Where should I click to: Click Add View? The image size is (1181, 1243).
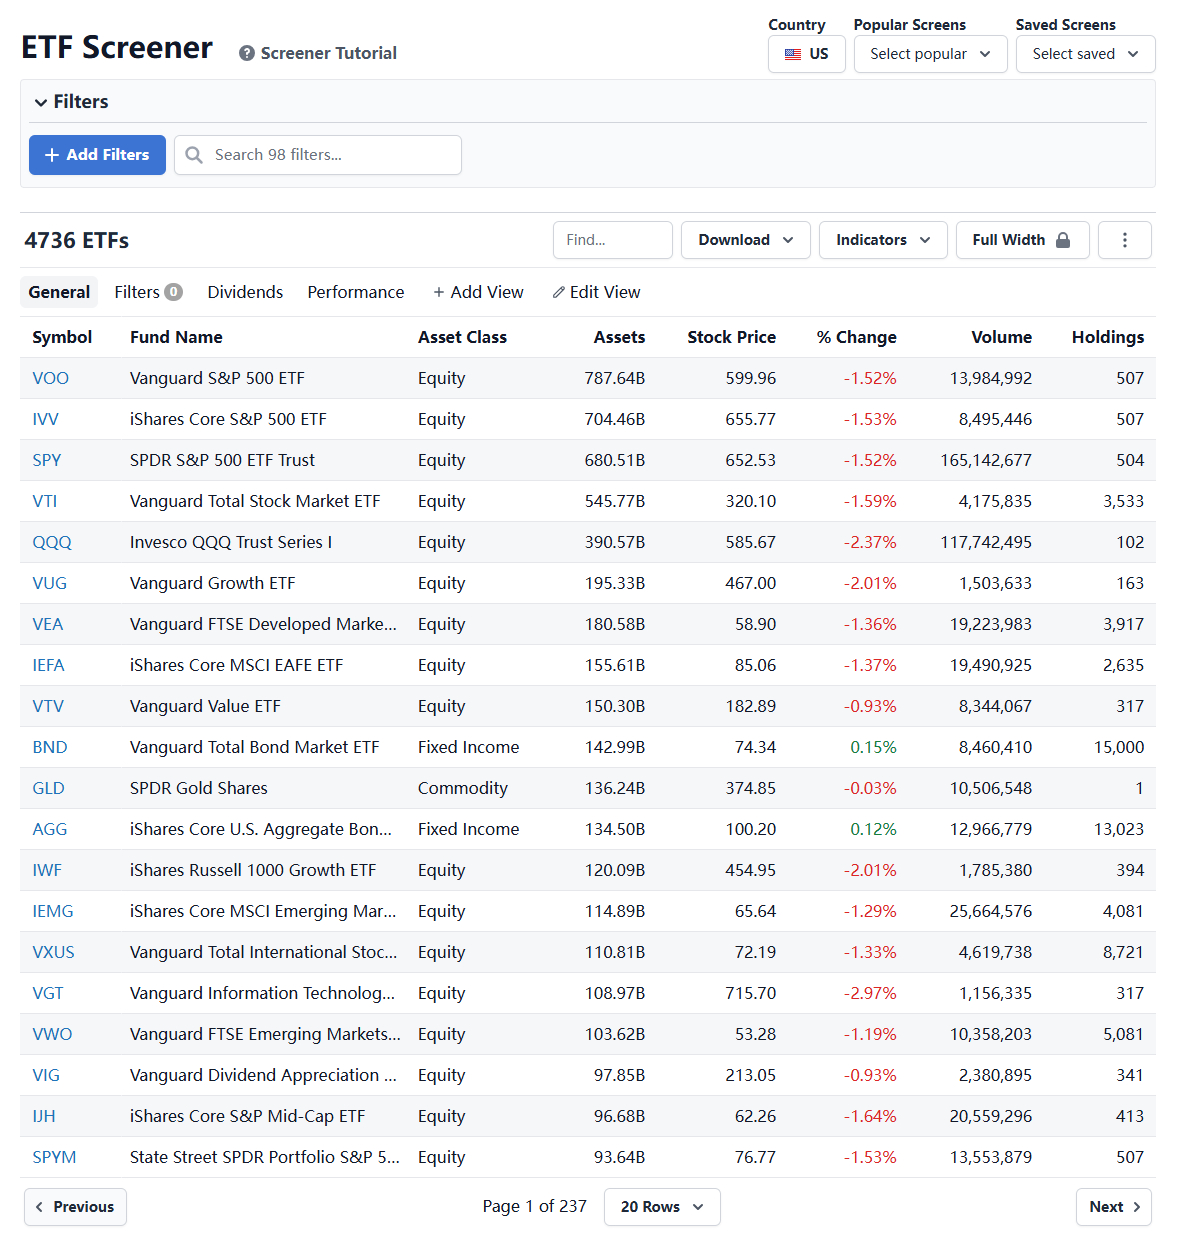point(478,292)
